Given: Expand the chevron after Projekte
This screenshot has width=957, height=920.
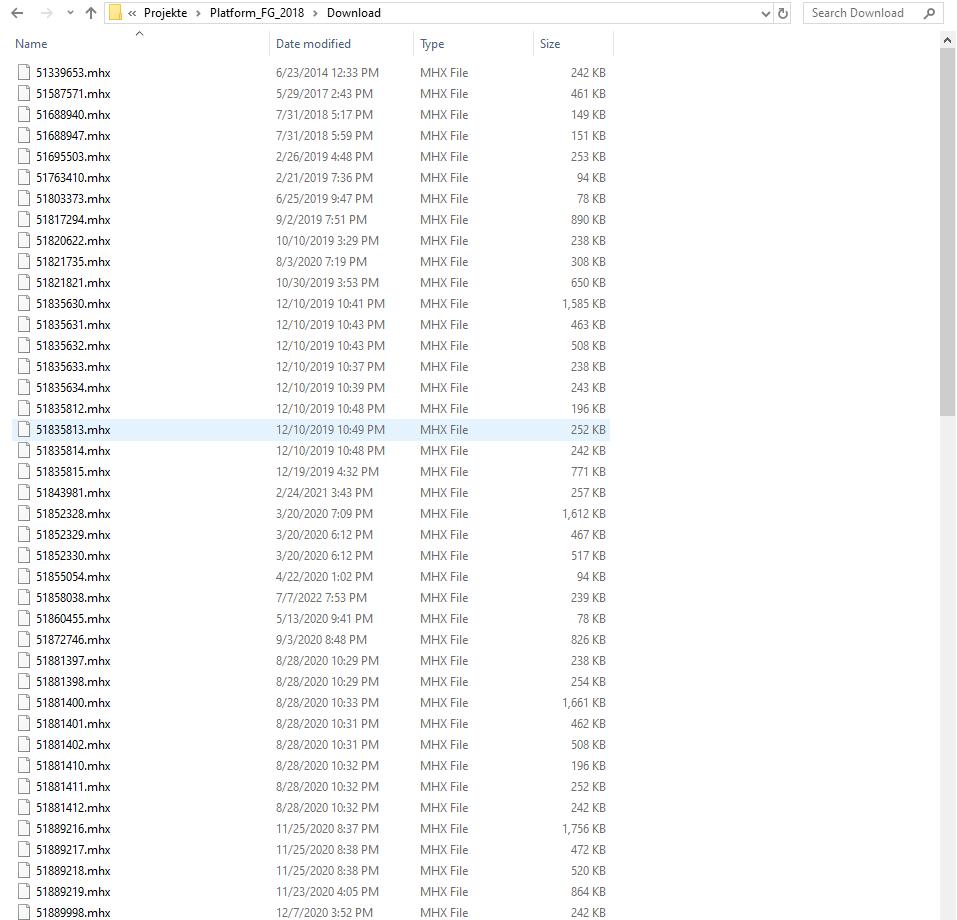Looking at the screenshot, I should click(198, 13).
